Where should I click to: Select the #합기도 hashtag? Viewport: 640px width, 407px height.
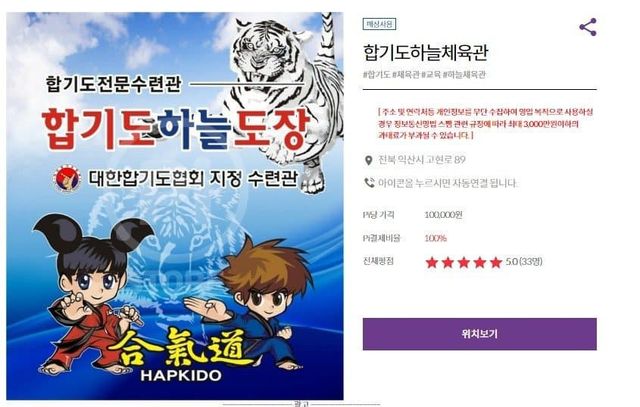(x=376, y=75)
